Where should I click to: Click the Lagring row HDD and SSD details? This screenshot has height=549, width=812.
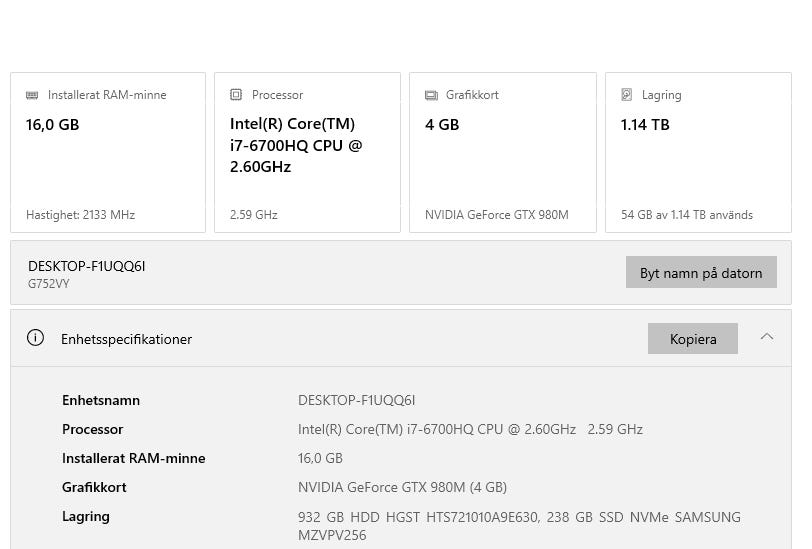519,526
